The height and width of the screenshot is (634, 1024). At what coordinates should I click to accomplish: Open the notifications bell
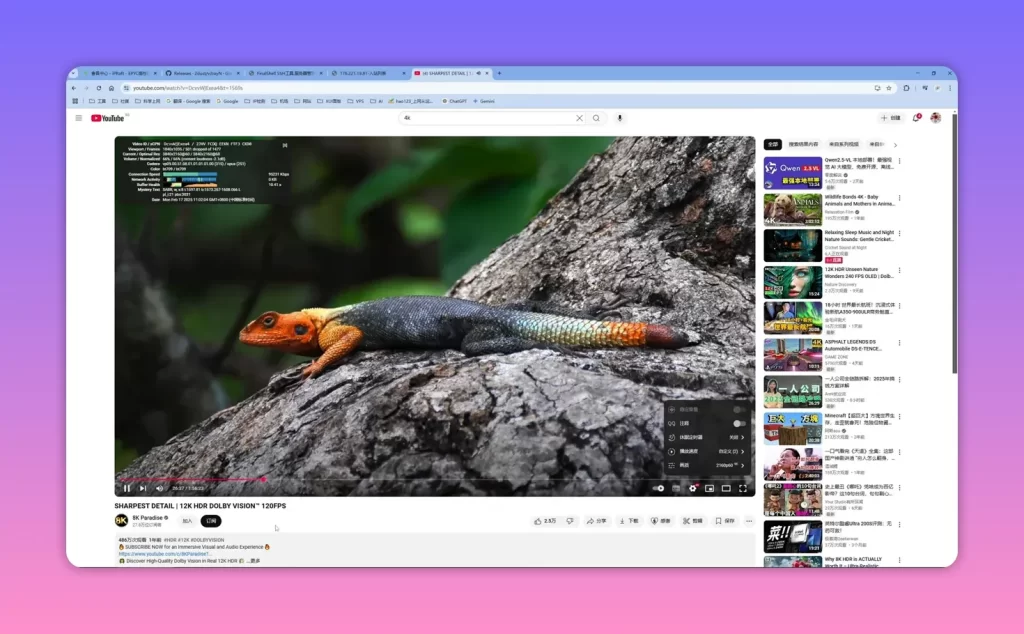(916, 118)
